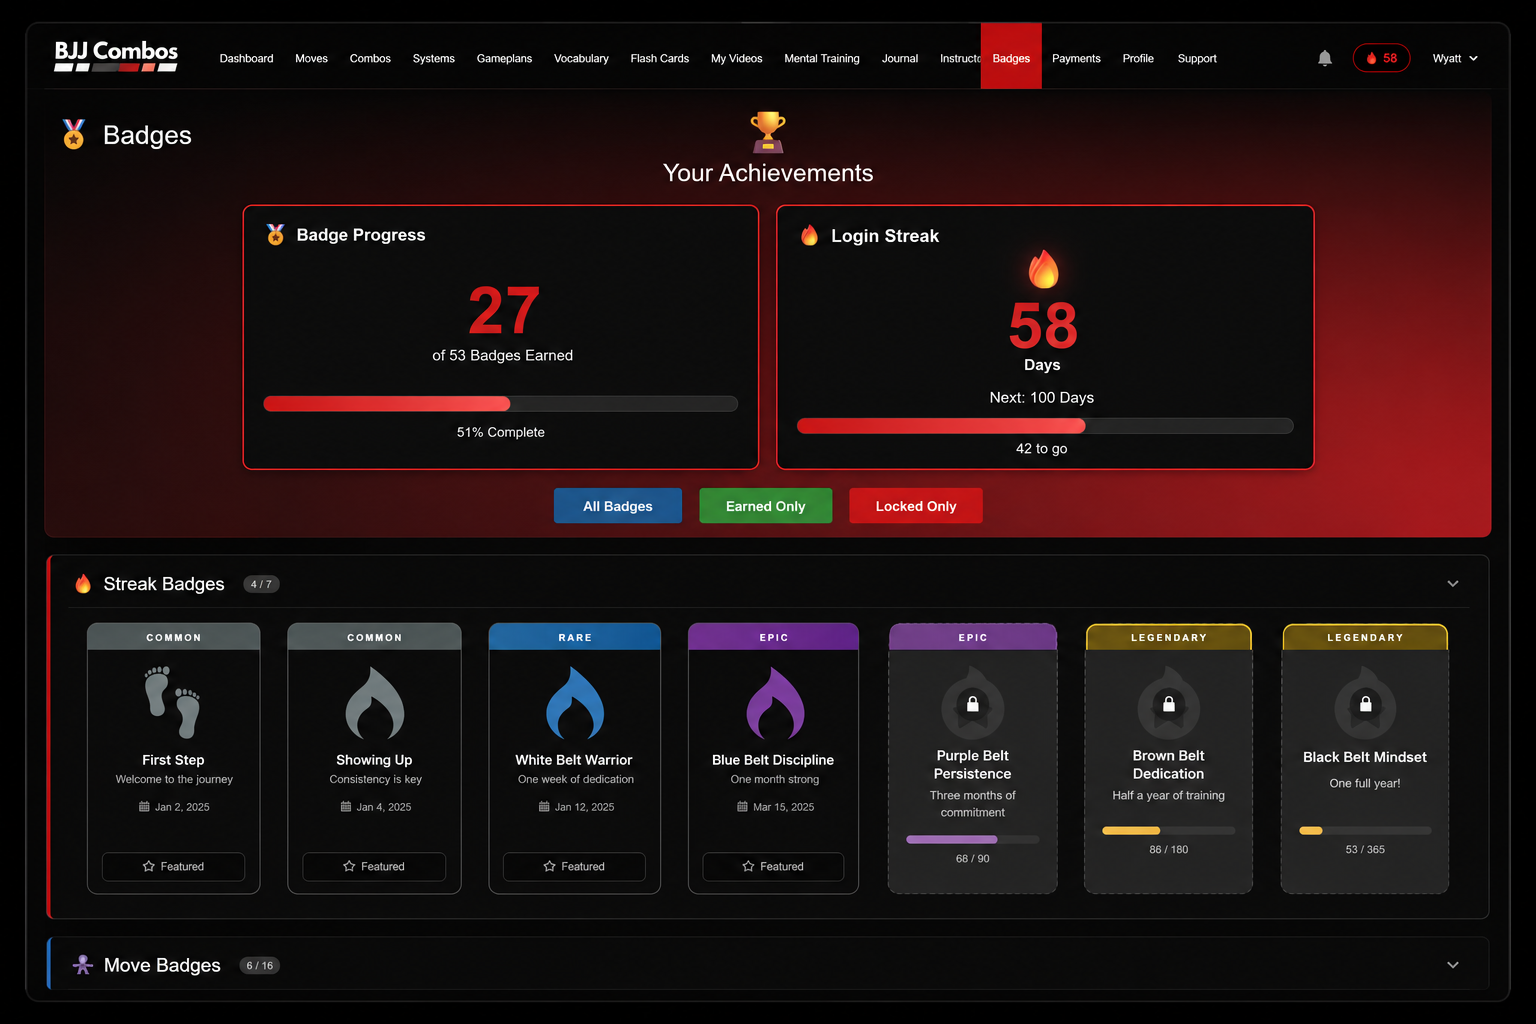Click the 'Next: 100 Days' text
The image size is (1536, 1024).
click(x=1042, y=397)
